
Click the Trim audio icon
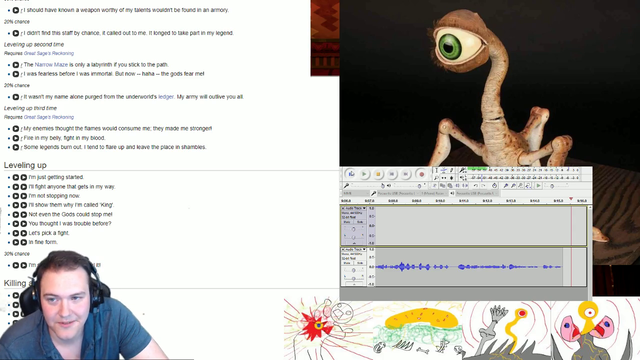coord(457,186)
